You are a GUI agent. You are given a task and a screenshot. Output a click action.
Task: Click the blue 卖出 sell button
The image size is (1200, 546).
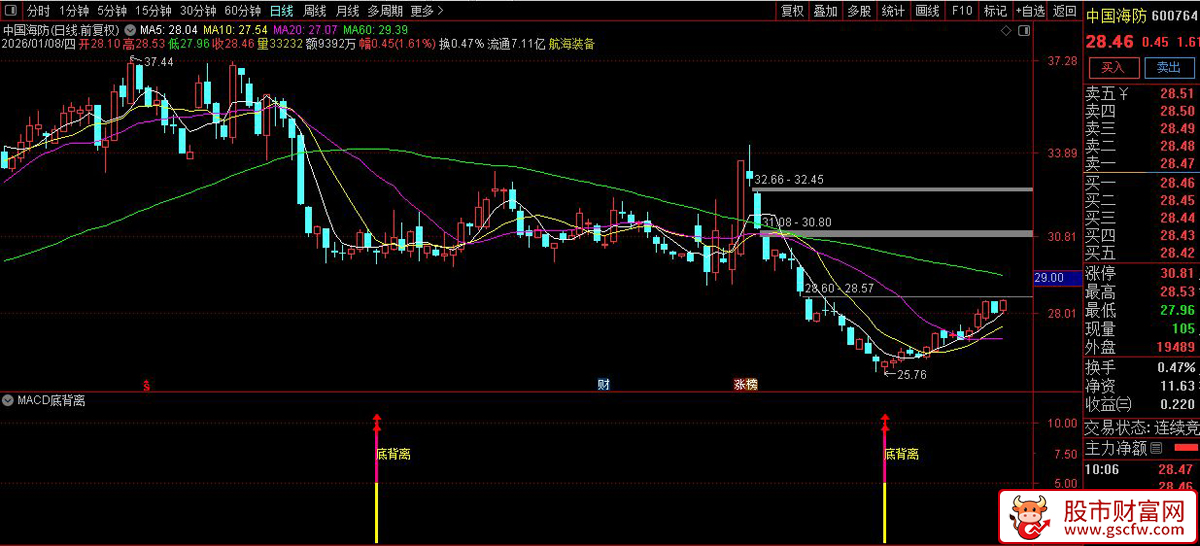pyautogui.click(x=1168, y=68)
